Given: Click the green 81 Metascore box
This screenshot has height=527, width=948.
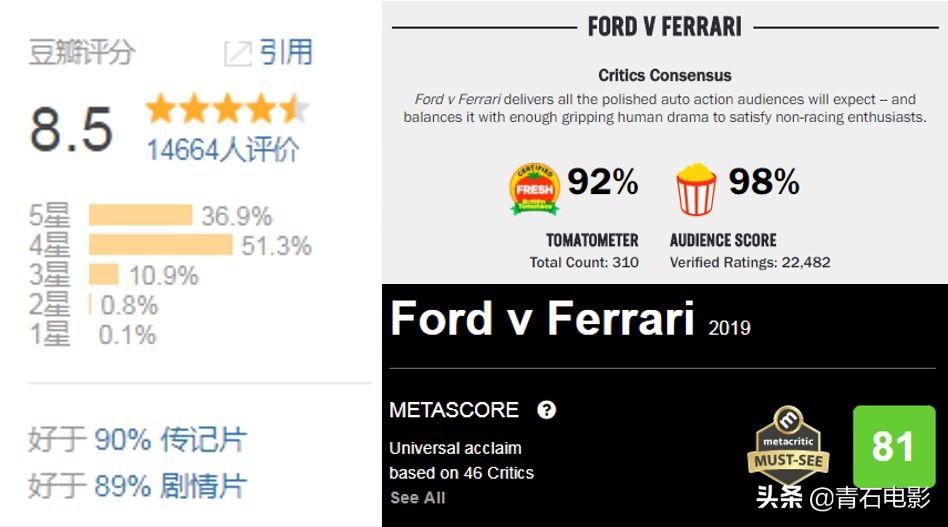Looking at the screenshot, I should tap(893, 446).
